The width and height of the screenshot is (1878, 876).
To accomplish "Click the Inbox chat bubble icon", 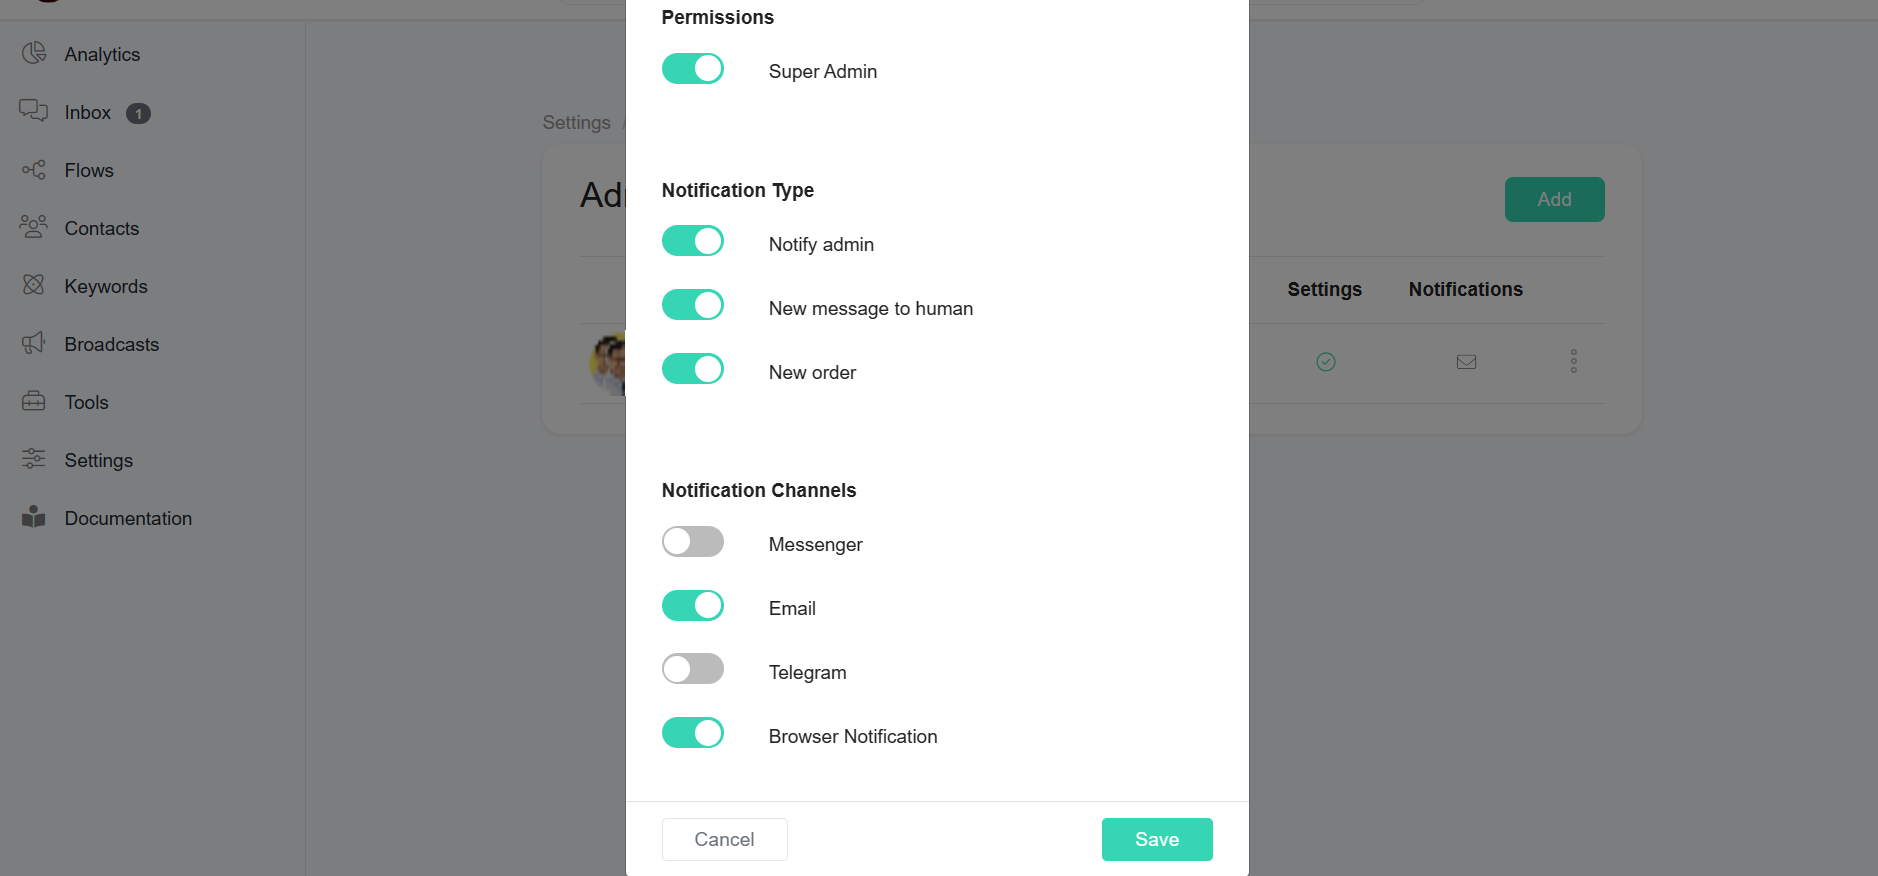I will 34,111.
